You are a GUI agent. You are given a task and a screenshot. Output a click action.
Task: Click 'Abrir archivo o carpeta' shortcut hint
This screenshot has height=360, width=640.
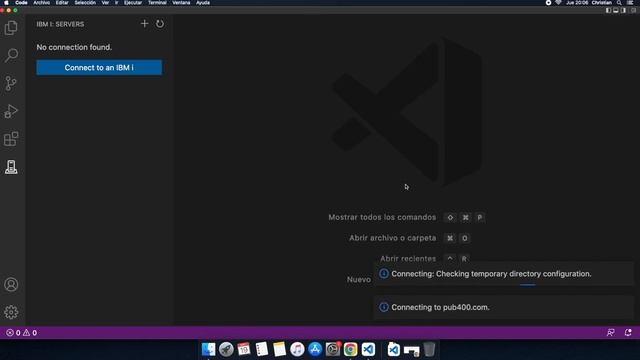click(x=393, y=238)
